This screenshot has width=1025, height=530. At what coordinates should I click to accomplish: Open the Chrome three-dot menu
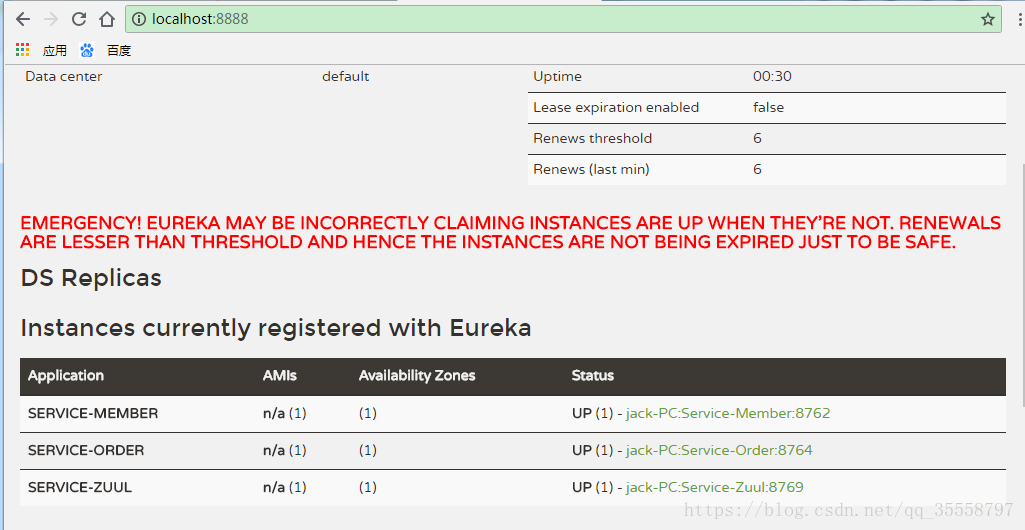point(1020,19)
